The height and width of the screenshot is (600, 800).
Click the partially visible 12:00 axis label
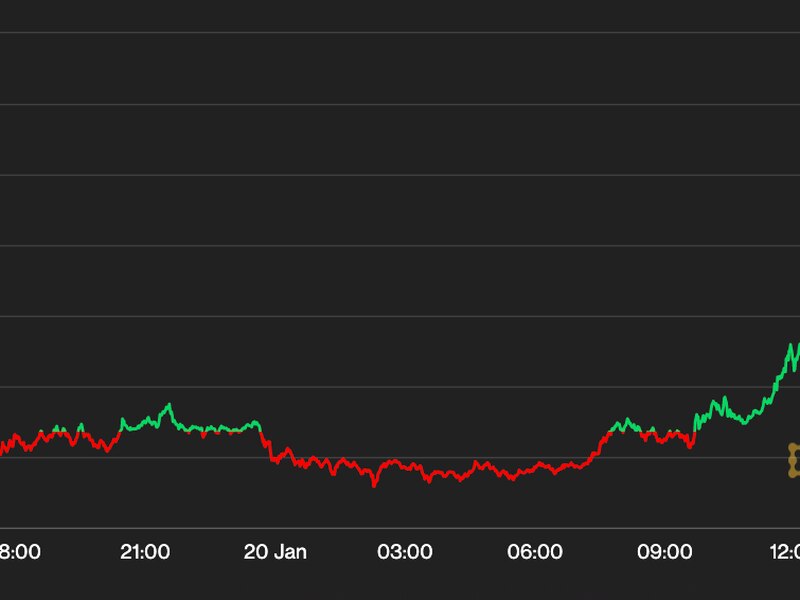coord(786,551)
